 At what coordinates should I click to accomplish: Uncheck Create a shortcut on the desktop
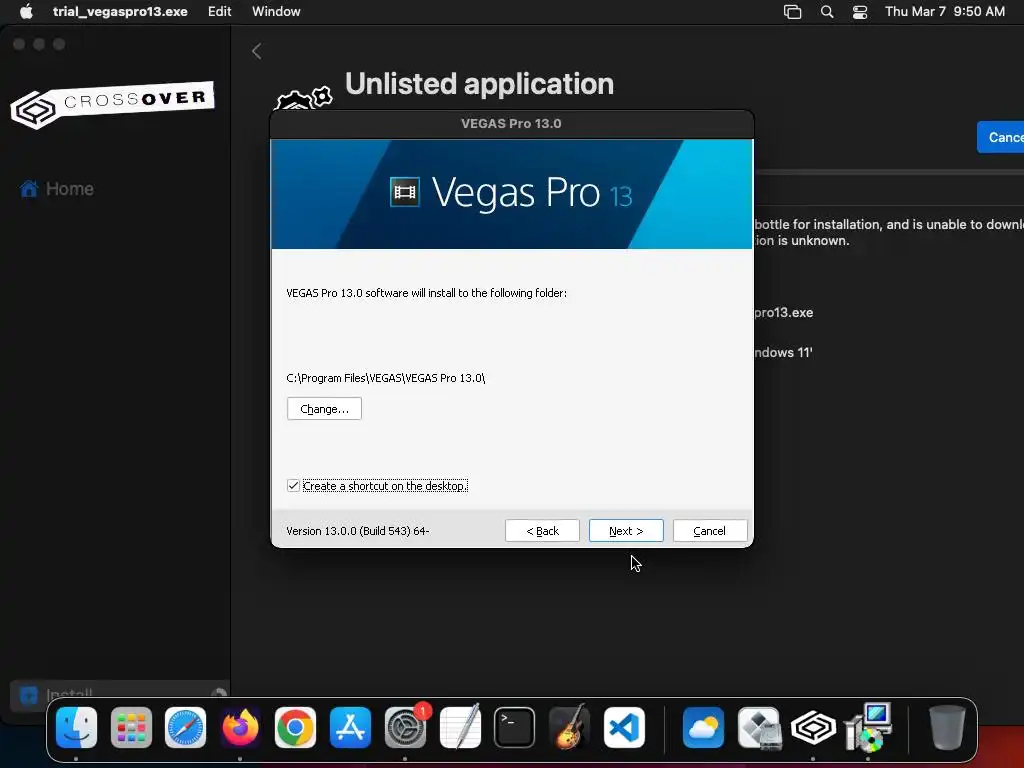(x=293, y=486)
